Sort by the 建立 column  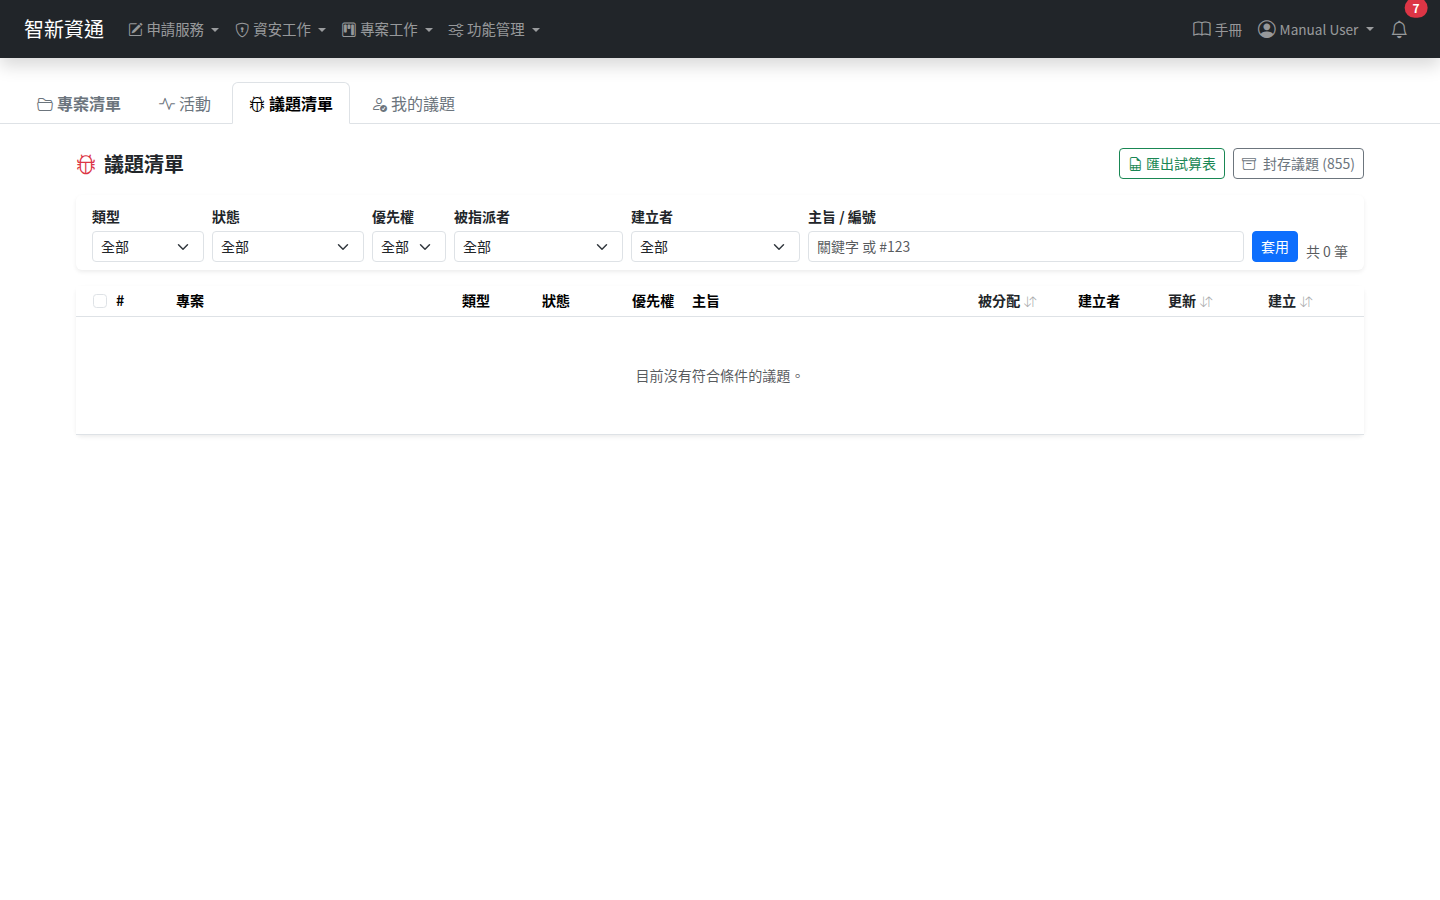point(1290,301)
